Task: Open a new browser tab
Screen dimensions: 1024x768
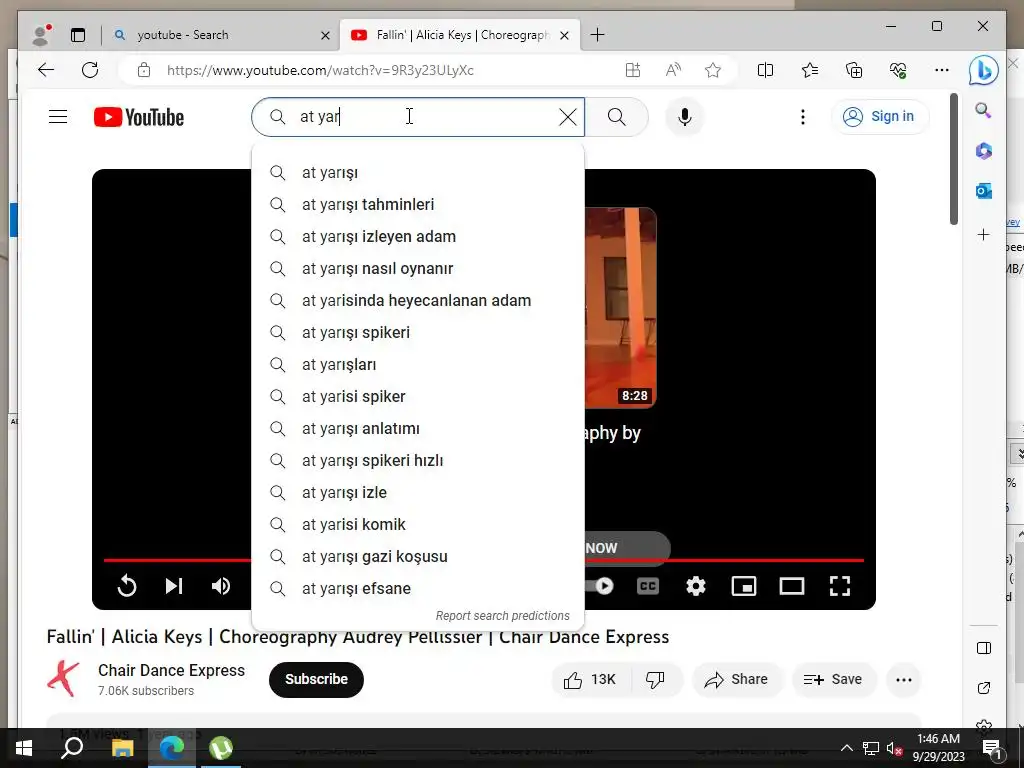Action: [598, 35]
